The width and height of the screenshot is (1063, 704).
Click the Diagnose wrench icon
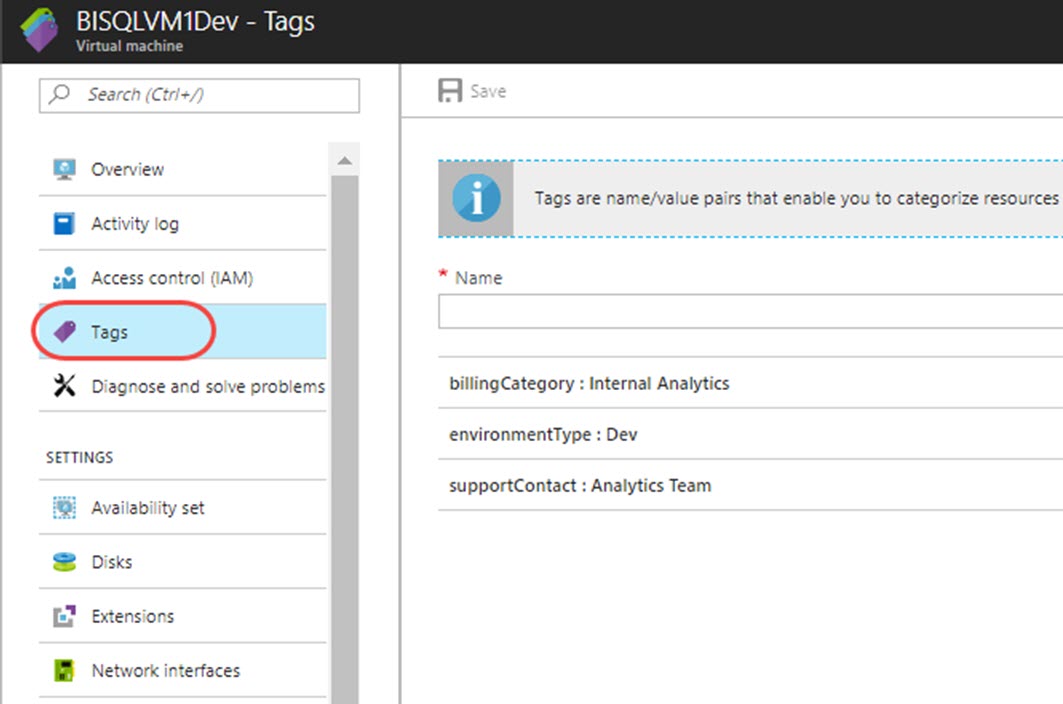[x=64, y=386]
